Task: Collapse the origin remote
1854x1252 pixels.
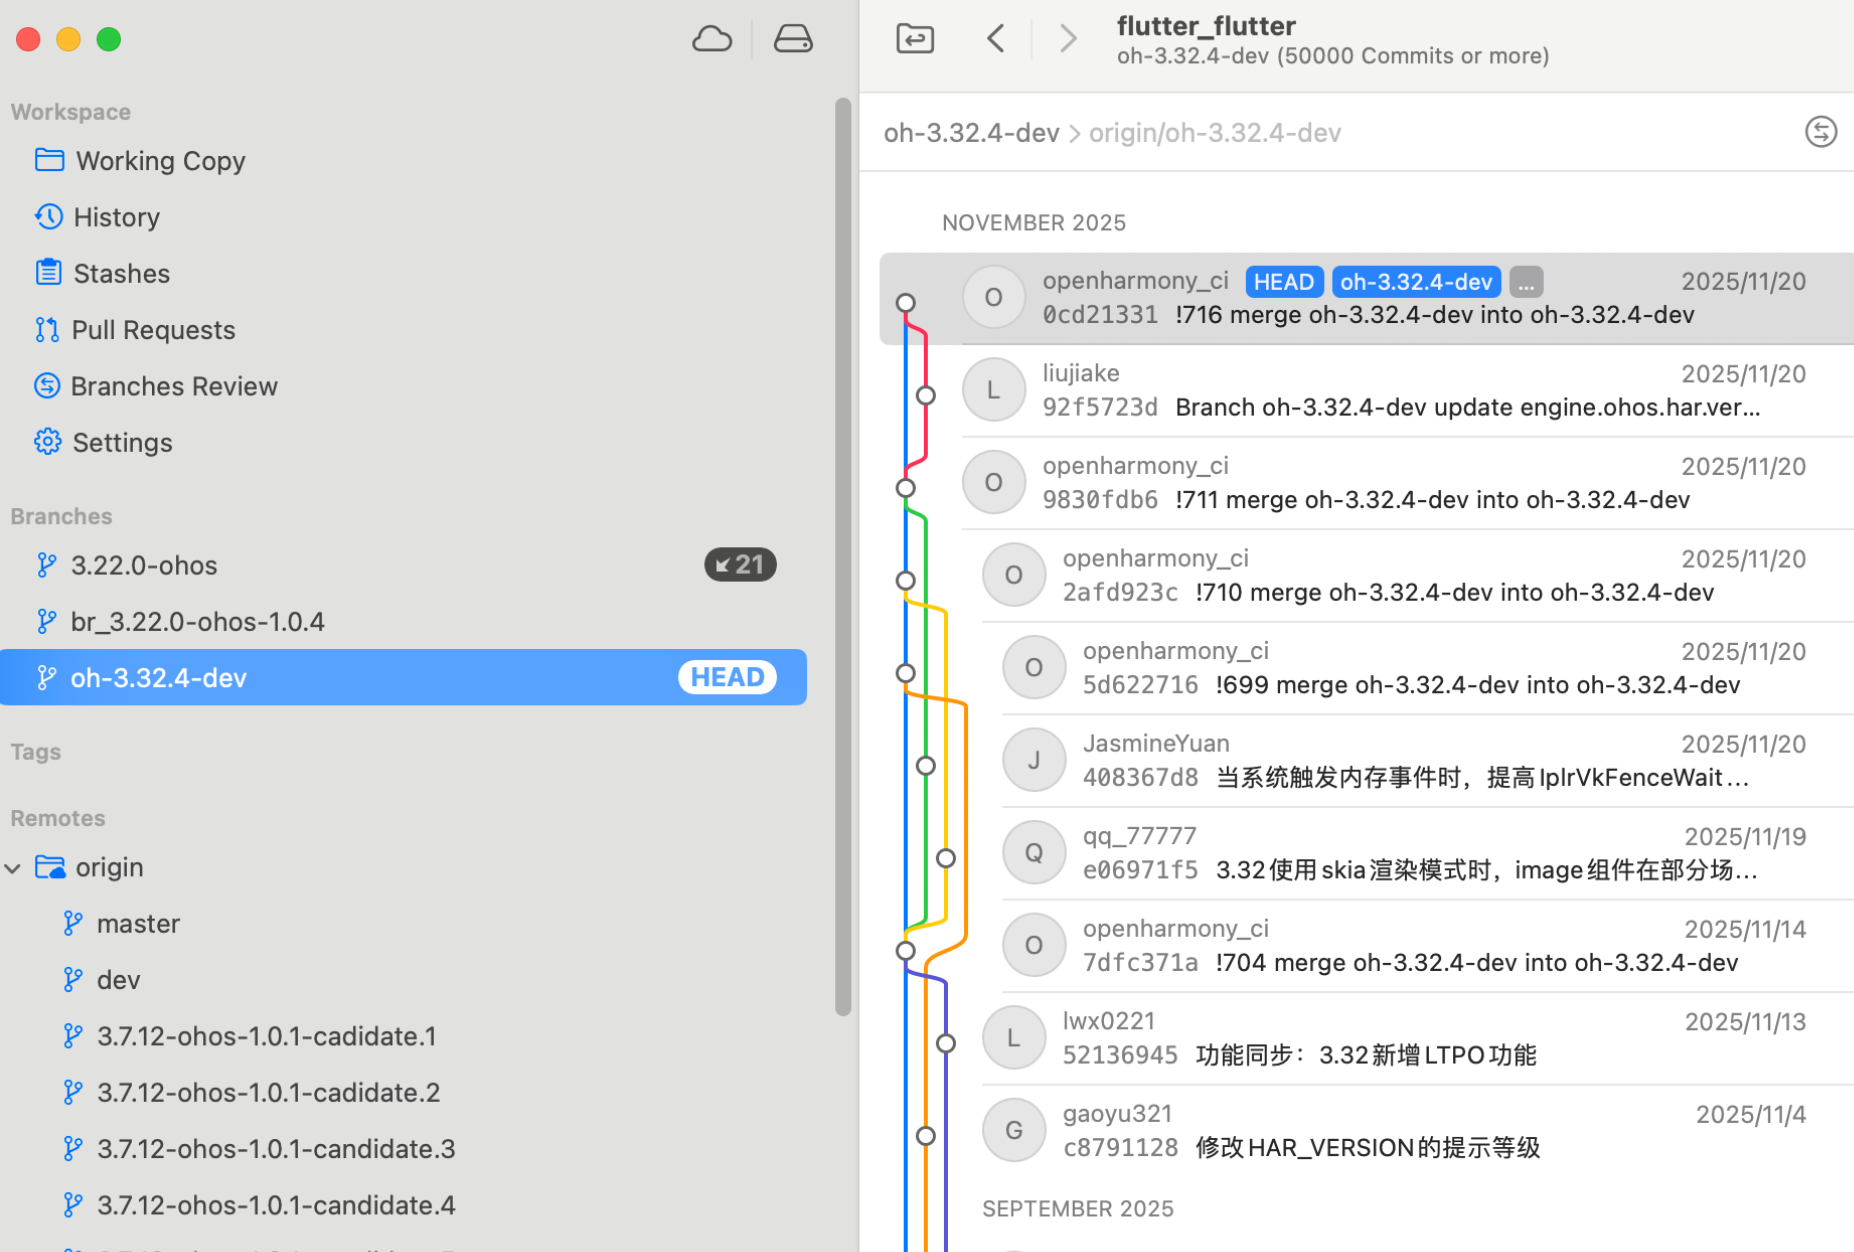Action: 13,867
